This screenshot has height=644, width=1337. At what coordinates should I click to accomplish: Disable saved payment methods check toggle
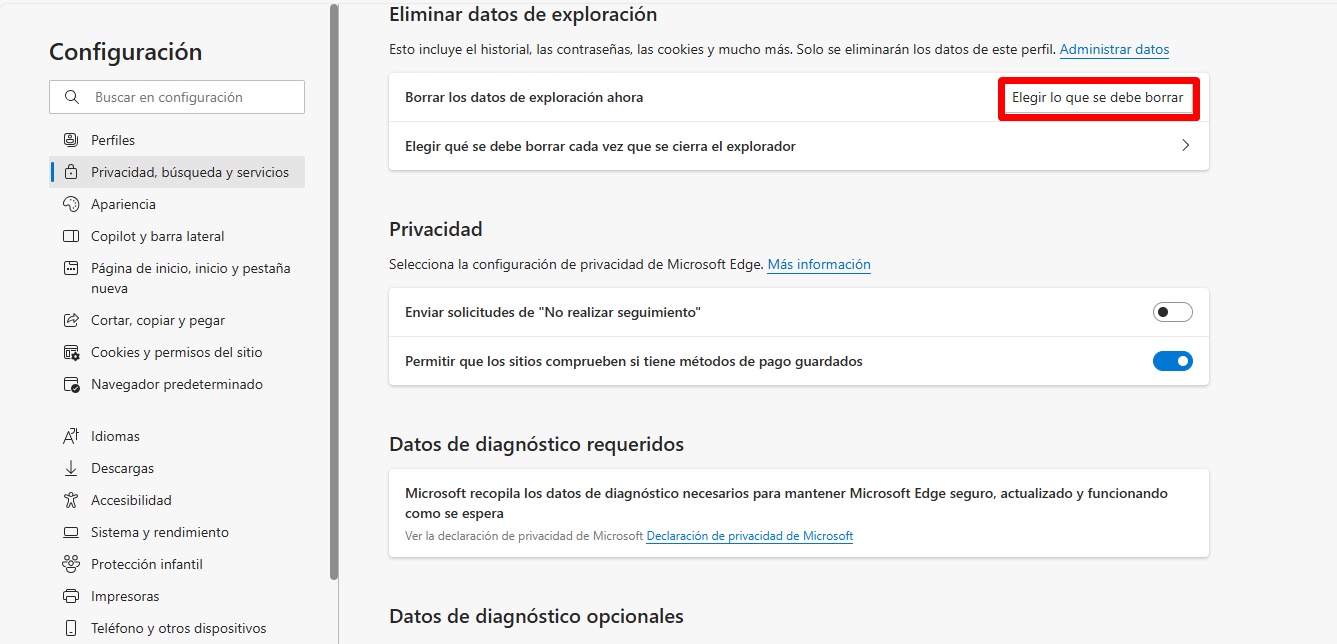(x=1173, y=361)
